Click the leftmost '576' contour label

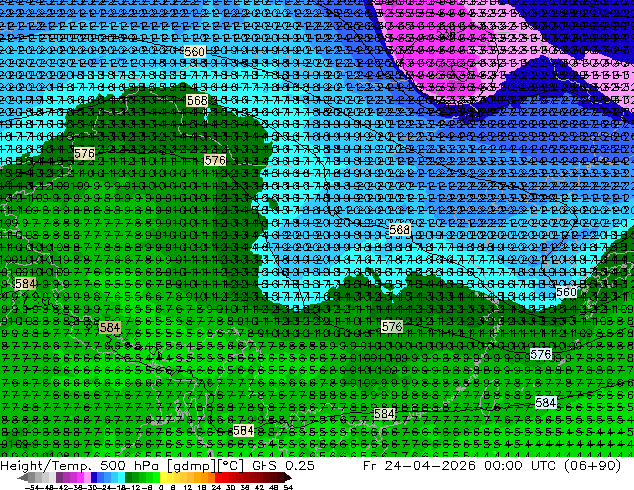coord(85,153)
